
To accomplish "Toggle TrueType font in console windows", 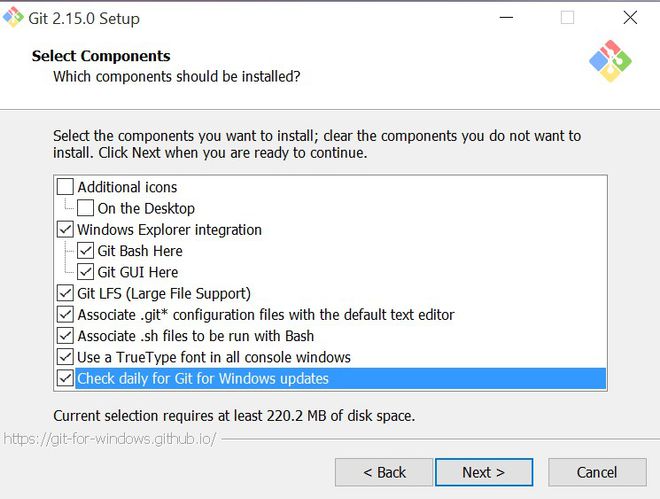I will [66, 357].
